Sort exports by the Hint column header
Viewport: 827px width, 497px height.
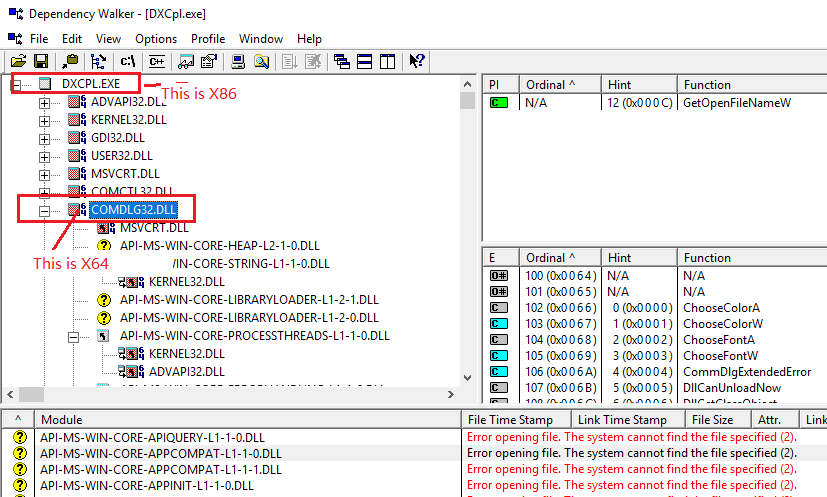click(639, 257)
